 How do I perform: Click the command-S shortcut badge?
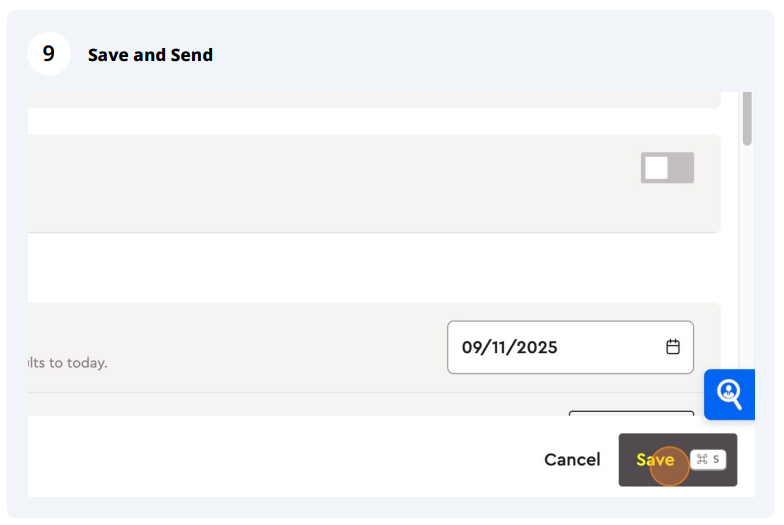(708, 459)
